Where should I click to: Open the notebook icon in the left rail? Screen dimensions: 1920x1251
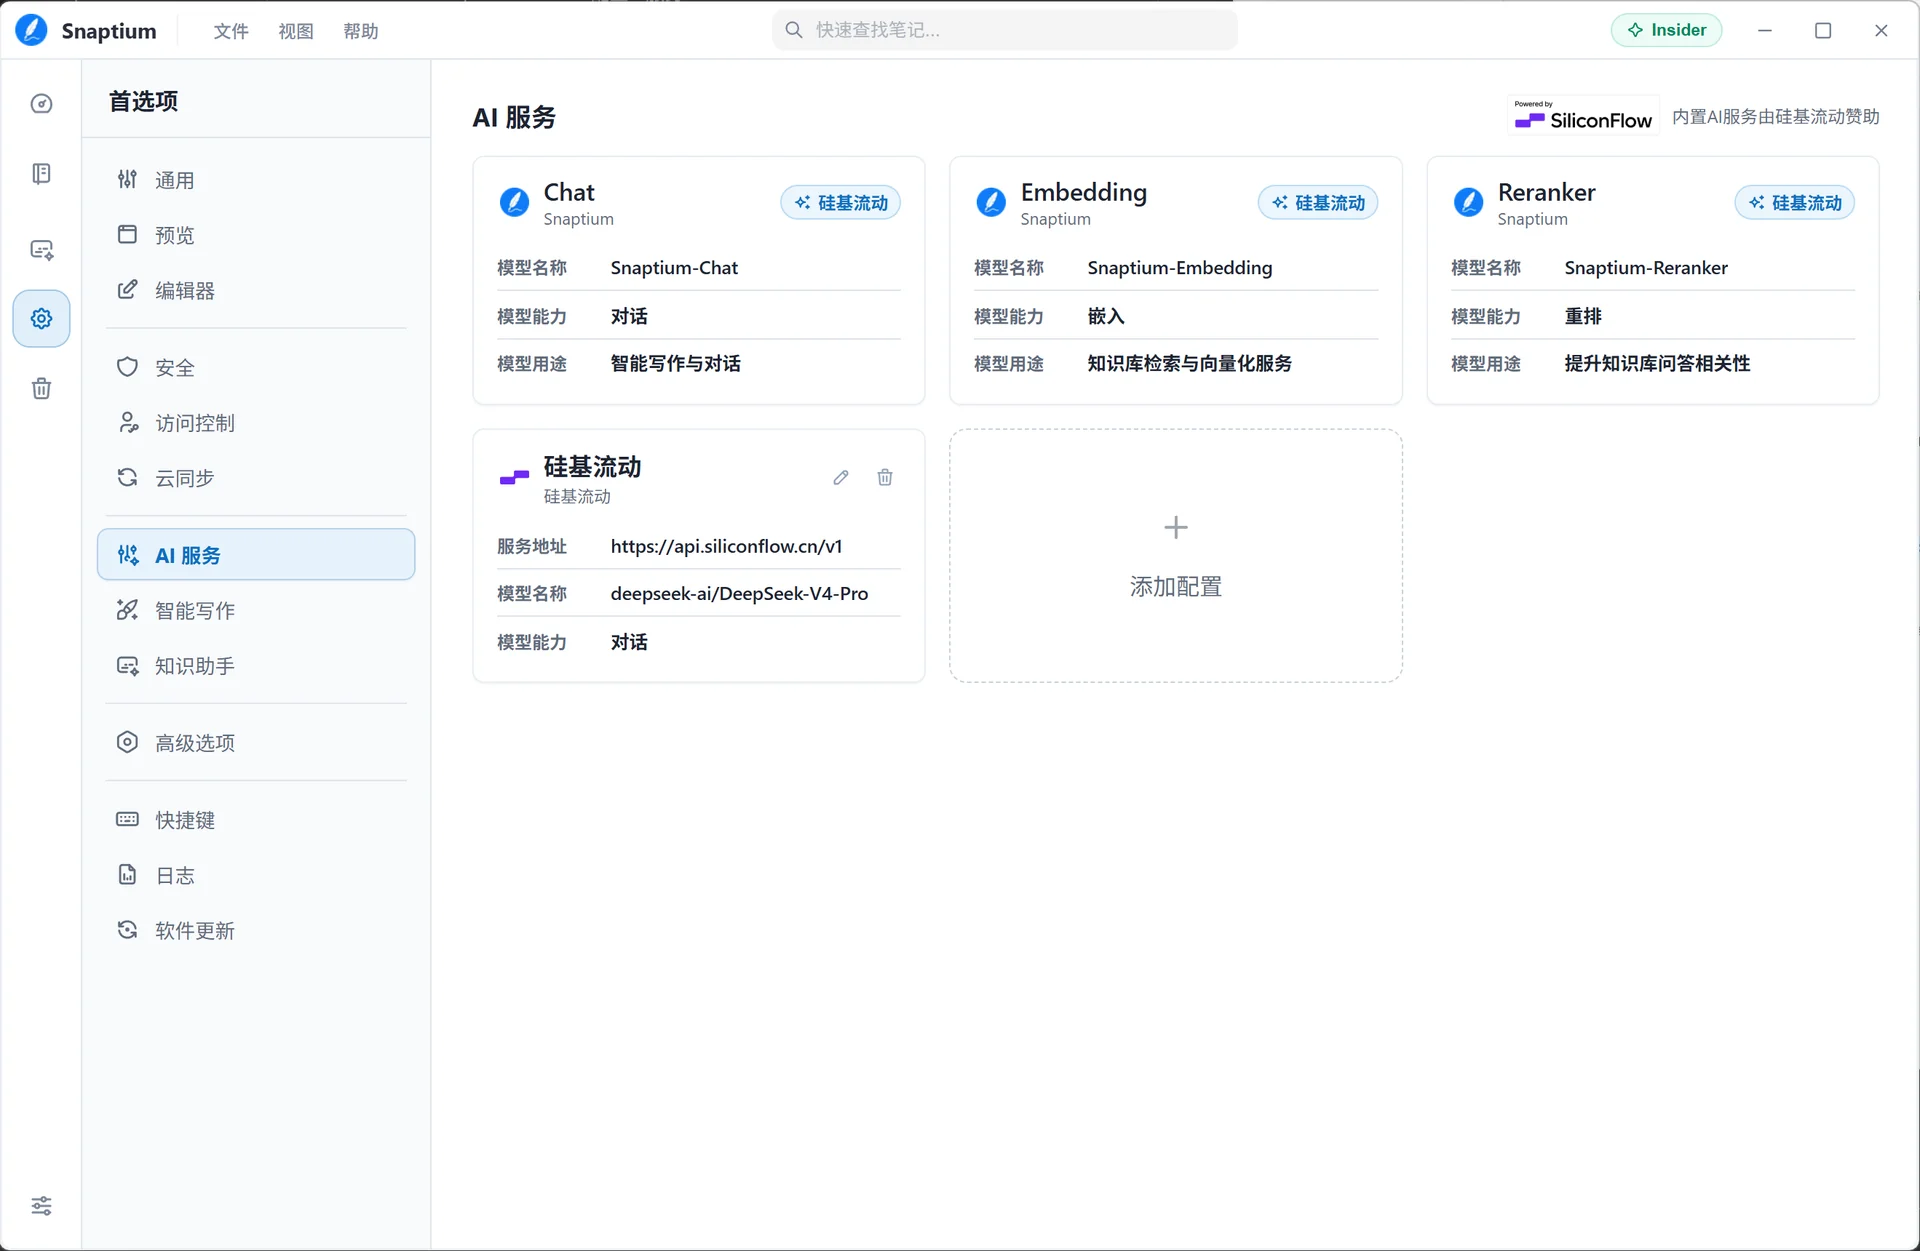click(41, 174)
